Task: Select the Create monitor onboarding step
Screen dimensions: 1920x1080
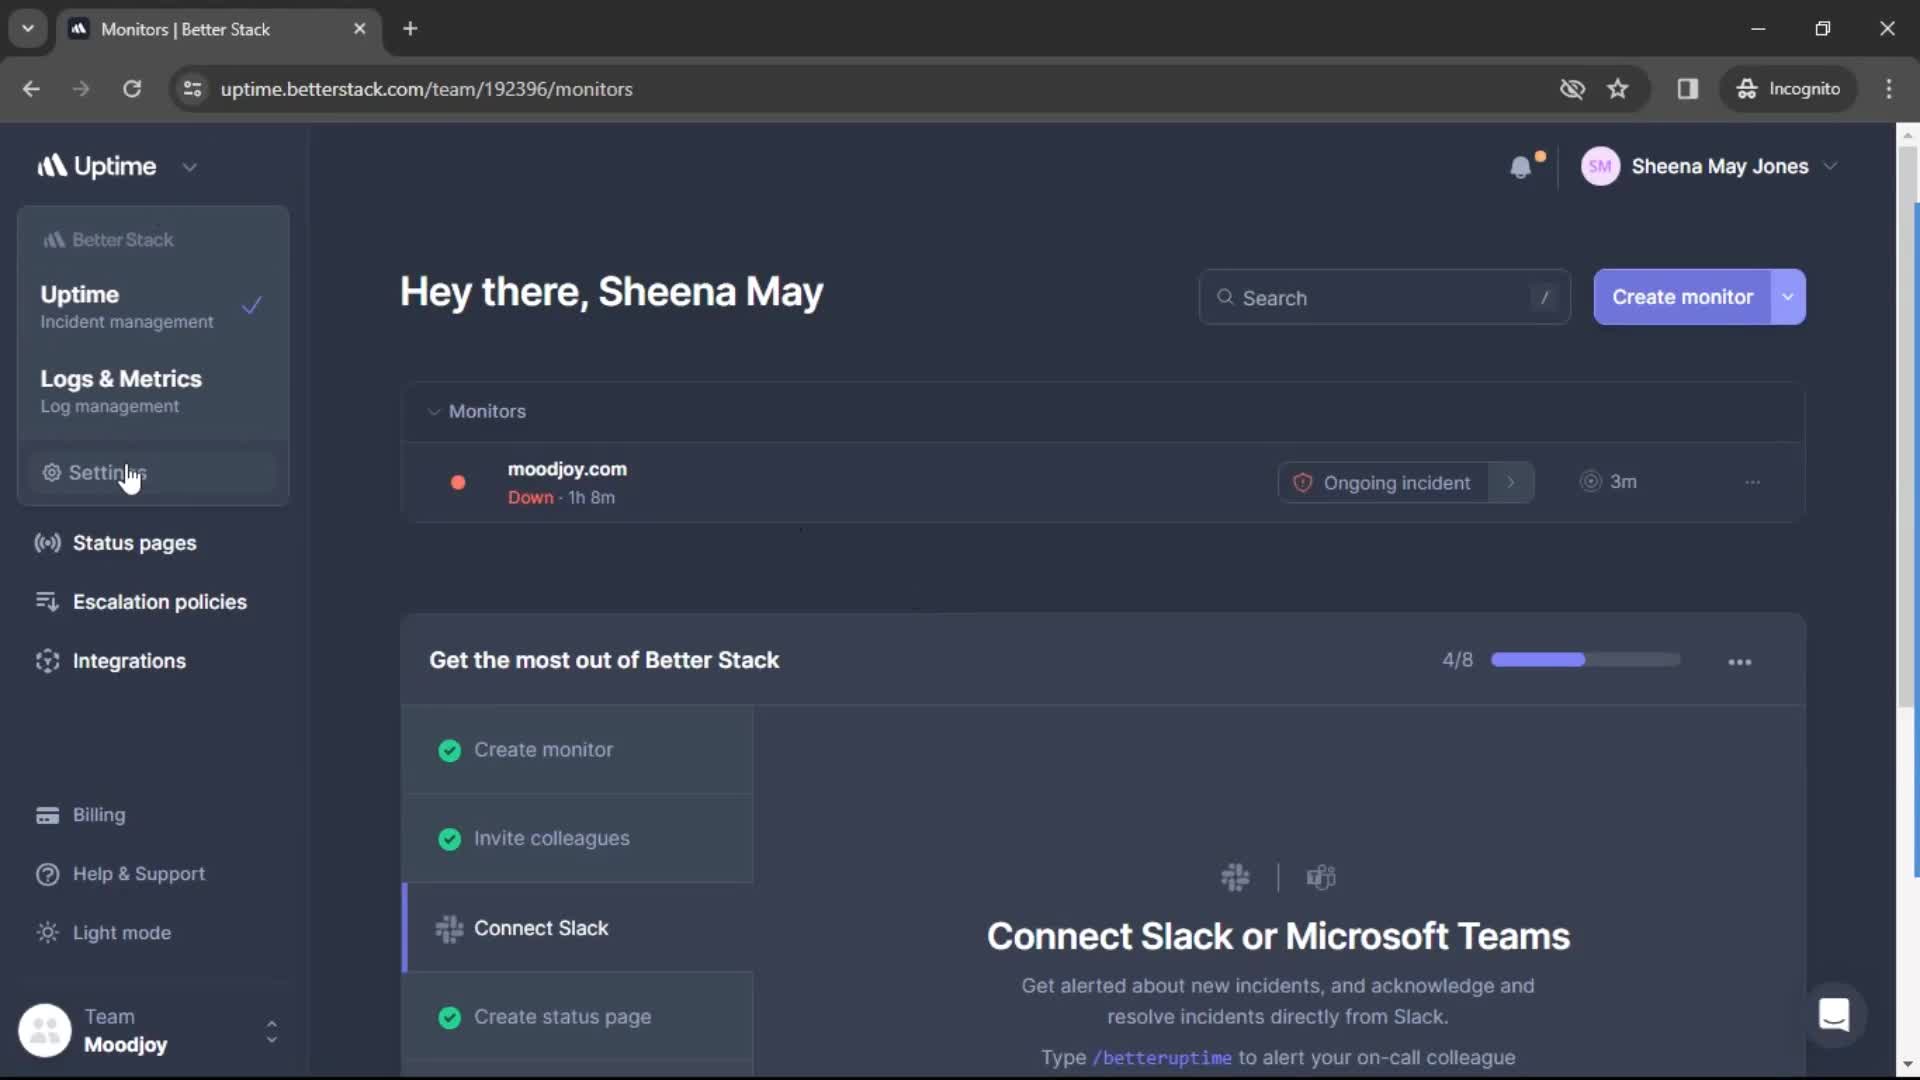Action: pos(578,750)
